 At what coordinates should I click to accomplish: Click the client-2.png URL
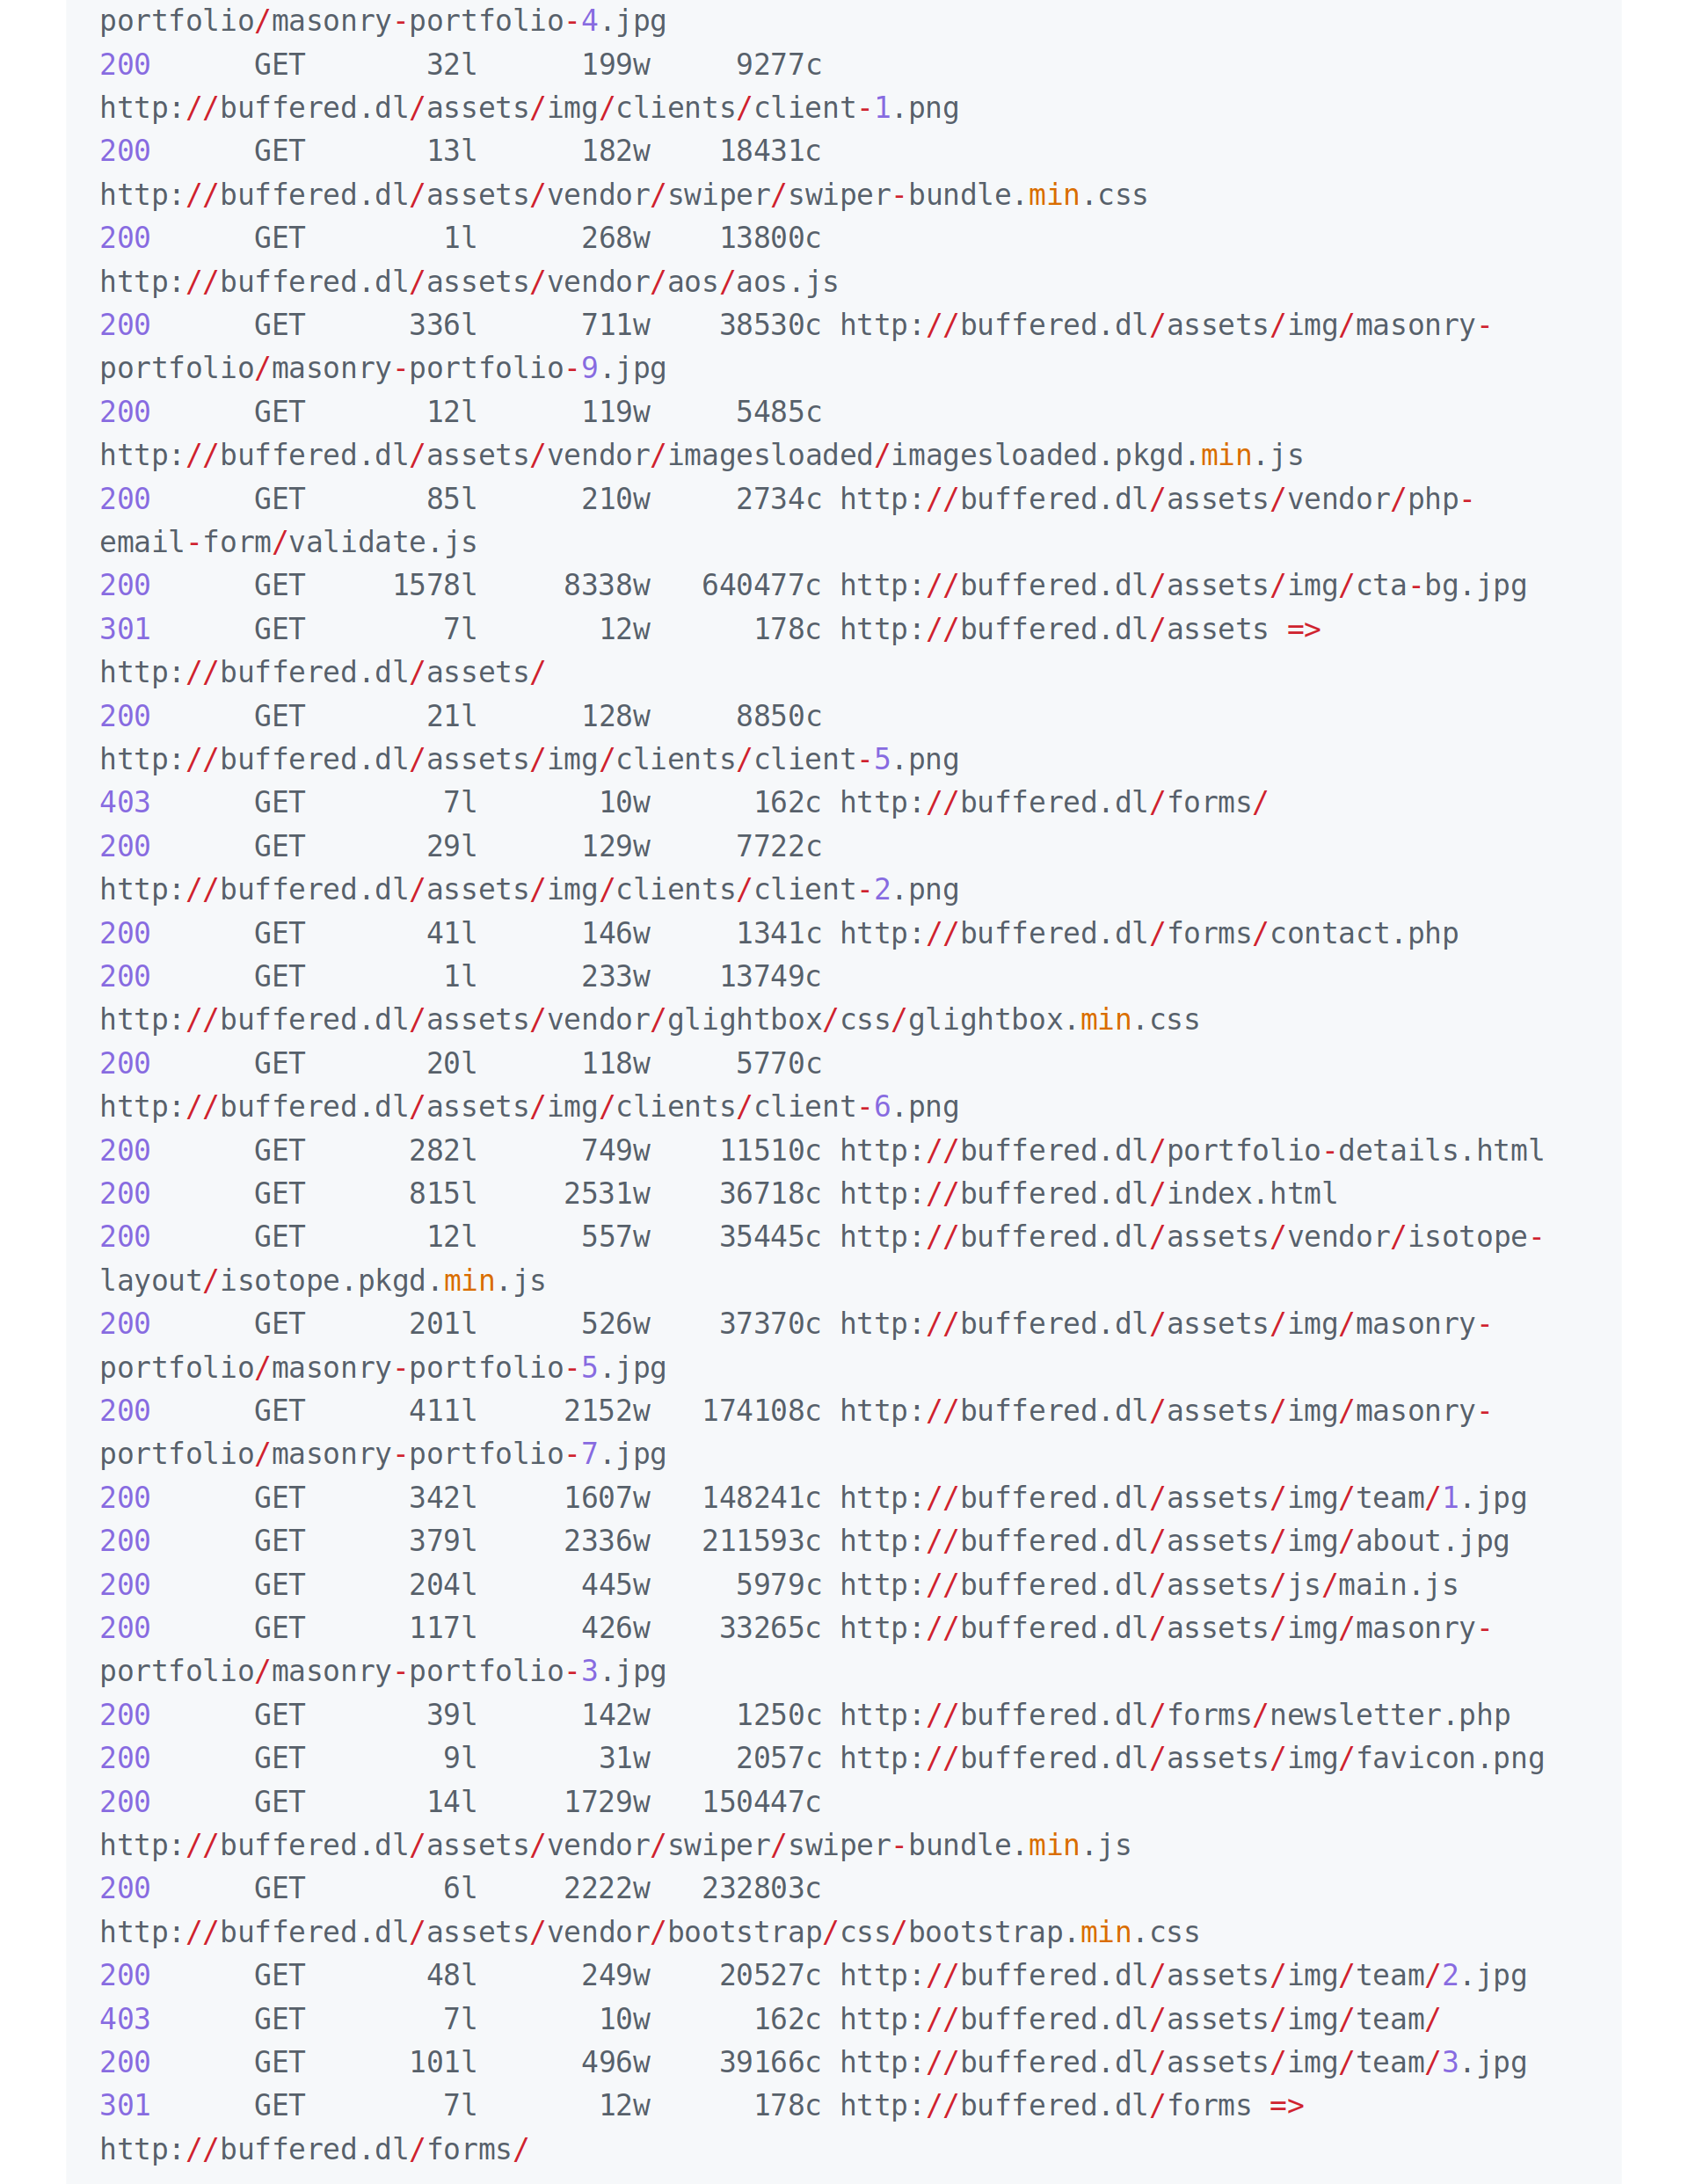tap(529, 890)
